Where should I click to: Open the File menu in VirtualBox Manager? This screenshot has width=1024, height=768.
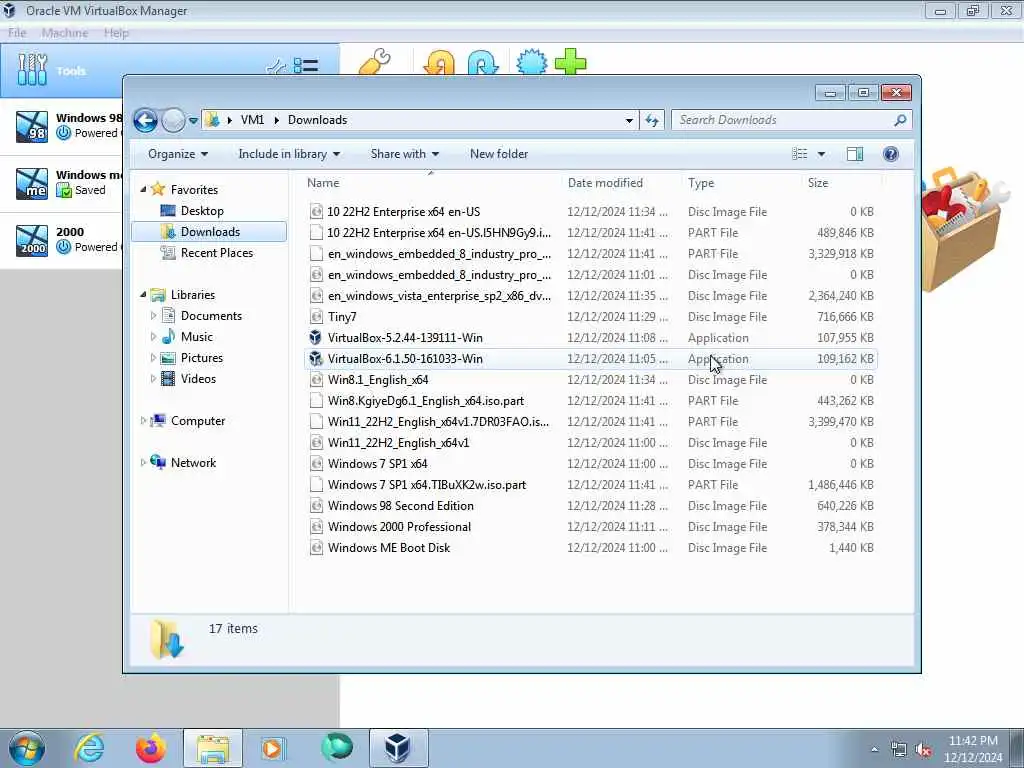point(17,33)
